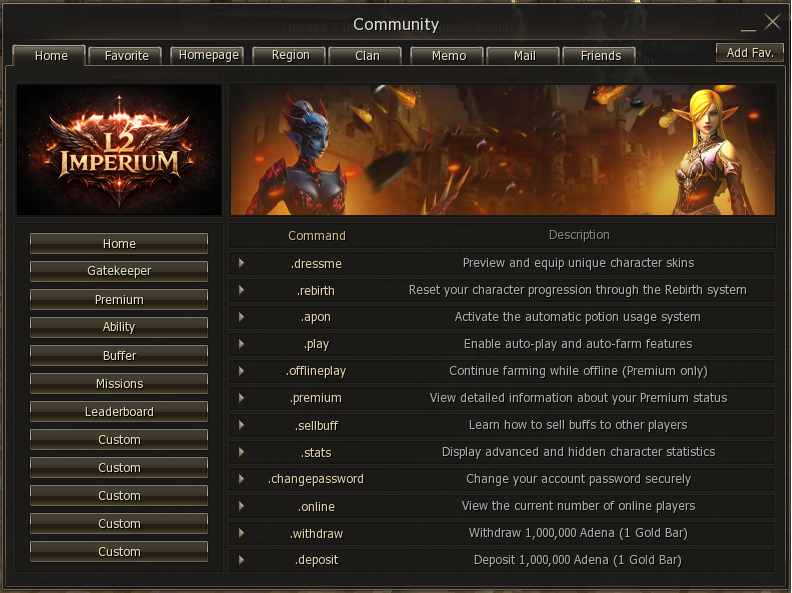792x593 pixels.
Task: Click the .rebirth command text
Action: (x=316, y=290)
